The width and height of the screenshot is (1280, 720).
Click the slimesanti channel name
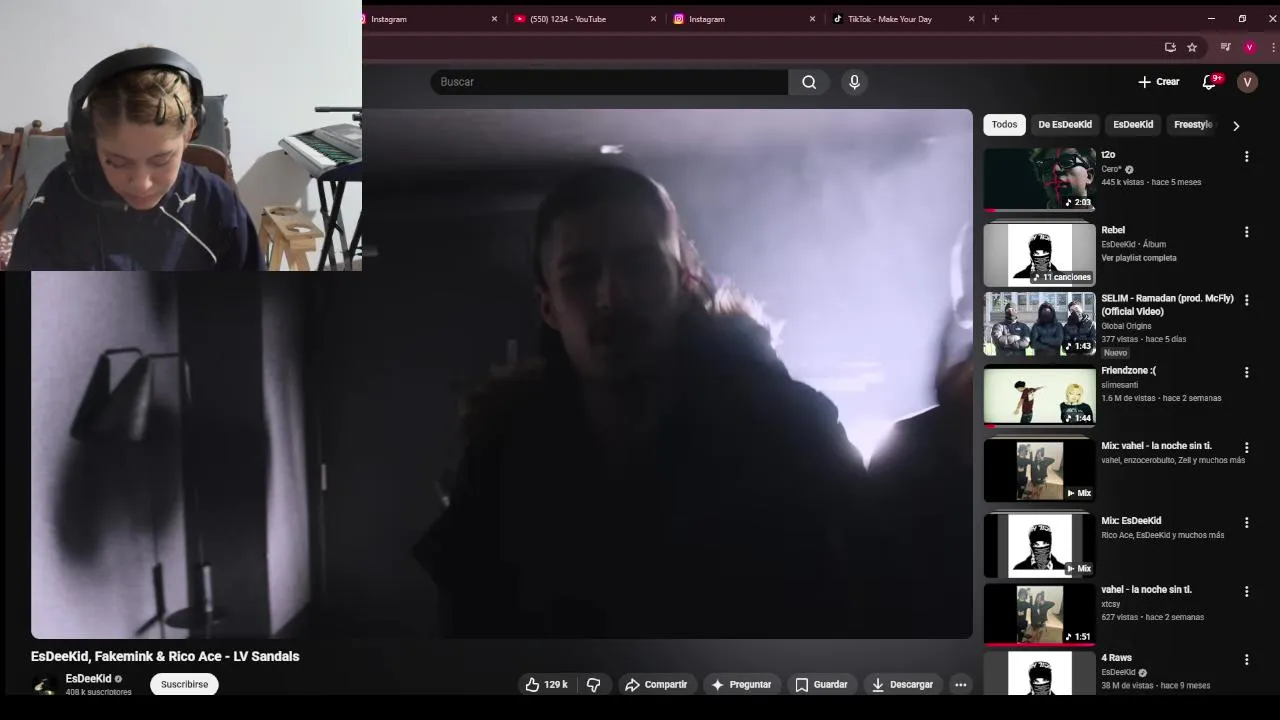pyautogui.click(x=1122, y=385)
